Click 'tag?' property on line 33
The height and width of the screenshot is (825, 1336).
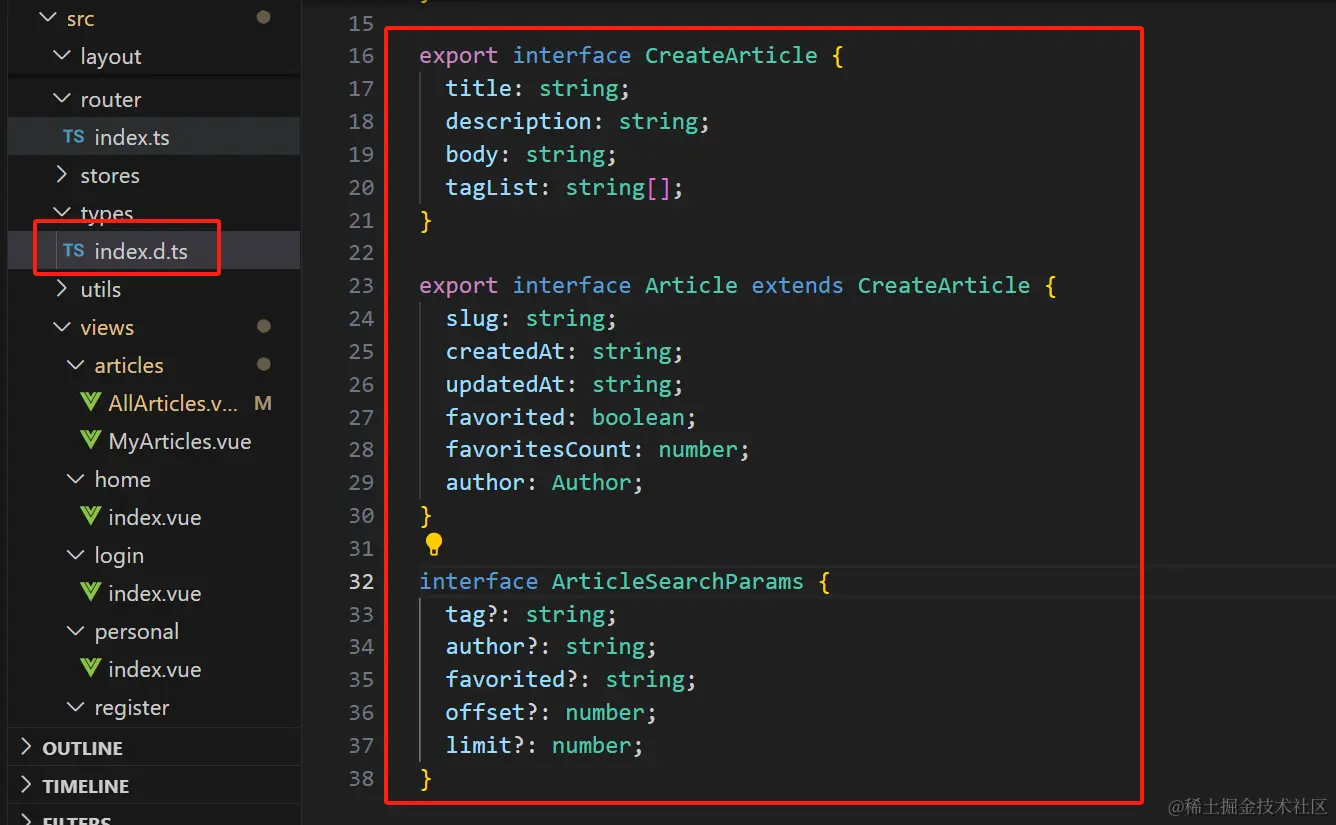click(472, 615)
